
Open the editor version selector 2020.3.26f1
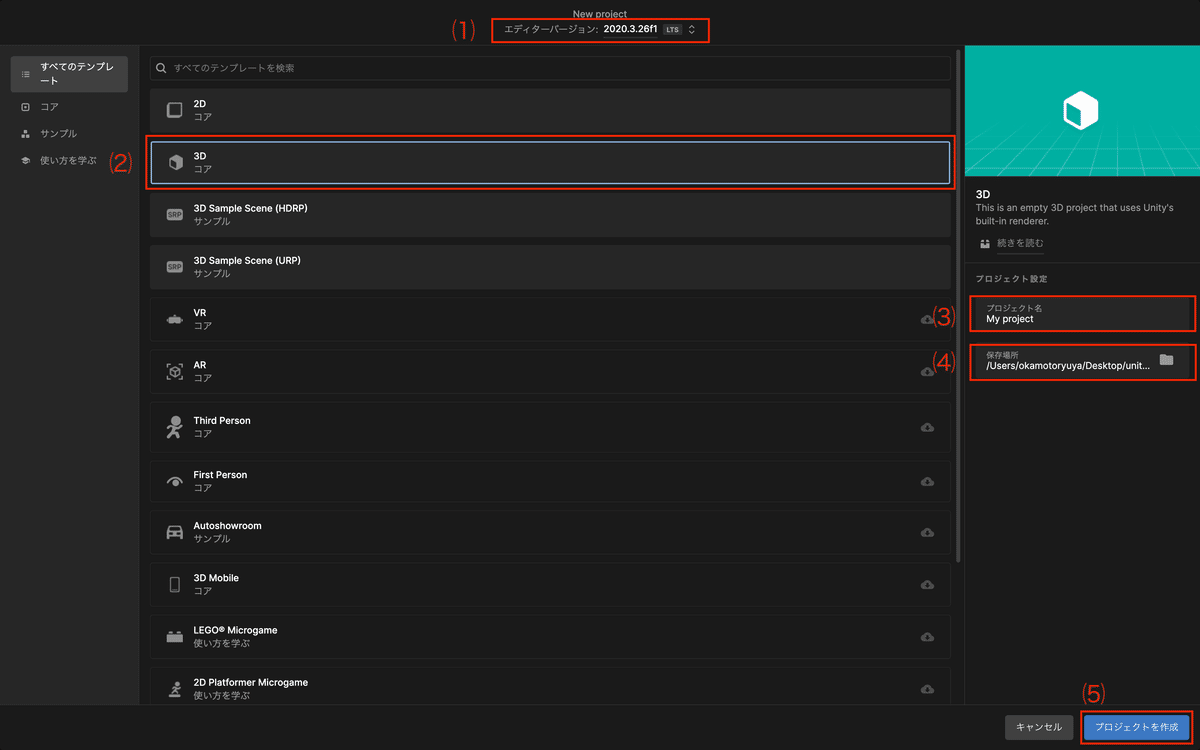pos(600,30)
